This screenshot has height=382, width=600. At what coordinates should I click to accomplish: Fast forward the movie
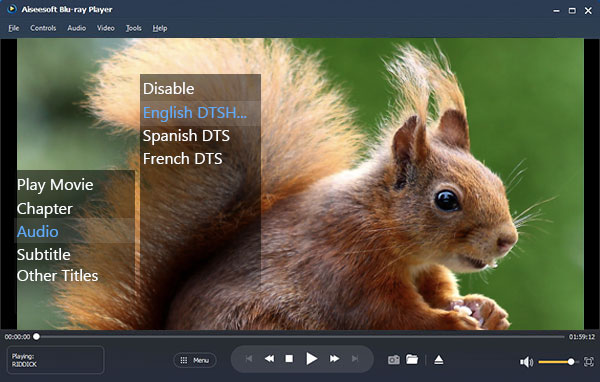334,359
